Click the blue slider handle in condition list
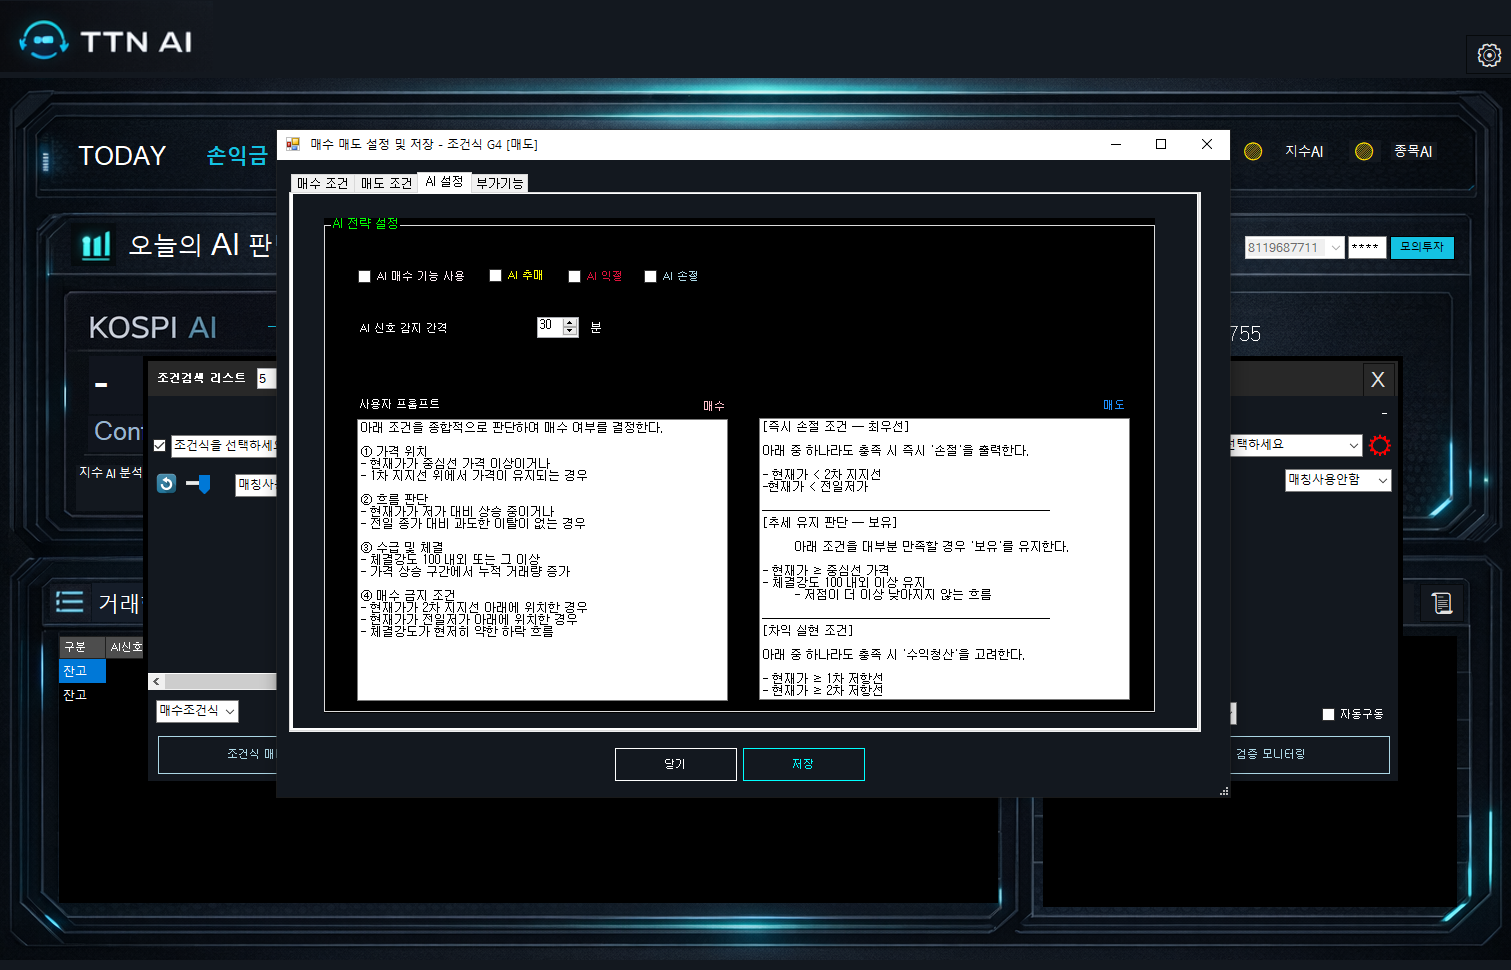The image size is (1511, 970). [204, 485]
